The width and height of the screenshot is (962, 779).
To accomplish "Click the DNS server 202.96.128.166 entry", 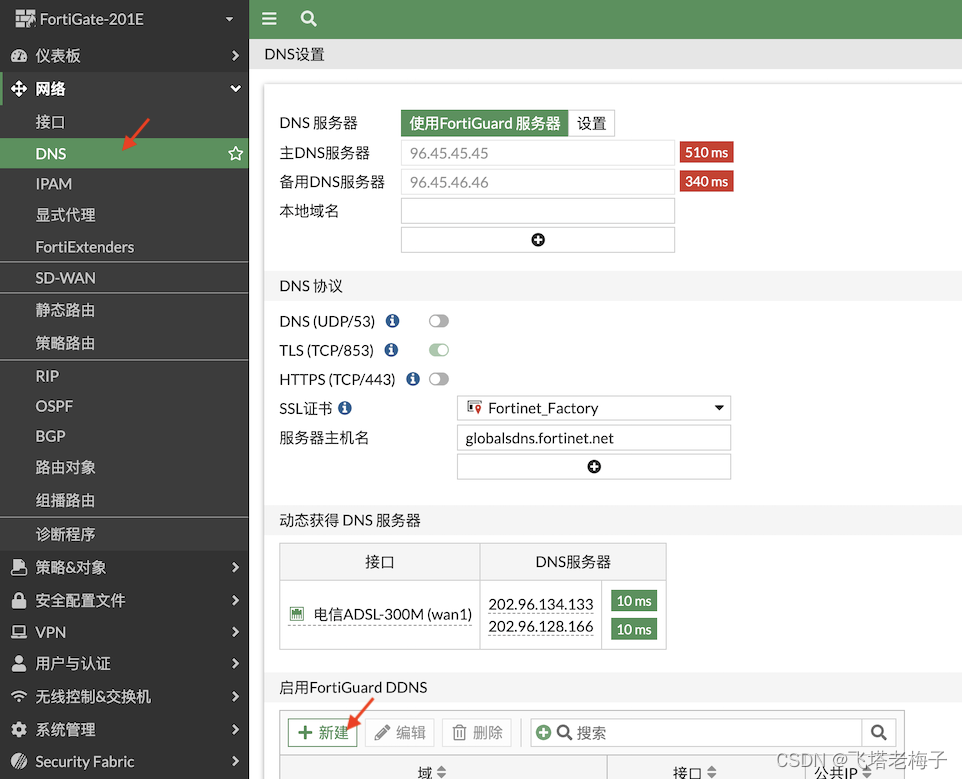I will (x=541, y=626).
